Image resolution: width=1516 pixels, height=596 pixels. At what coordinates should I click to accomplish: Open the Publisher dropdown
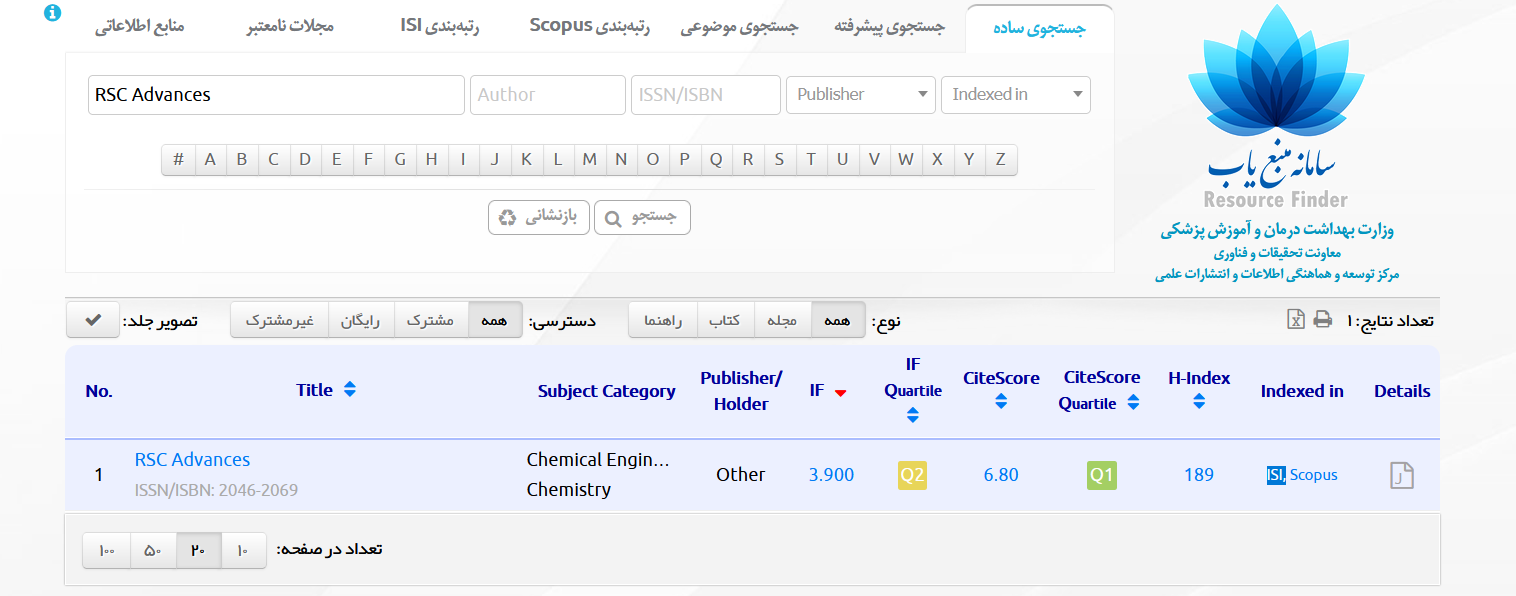(861, 95)
